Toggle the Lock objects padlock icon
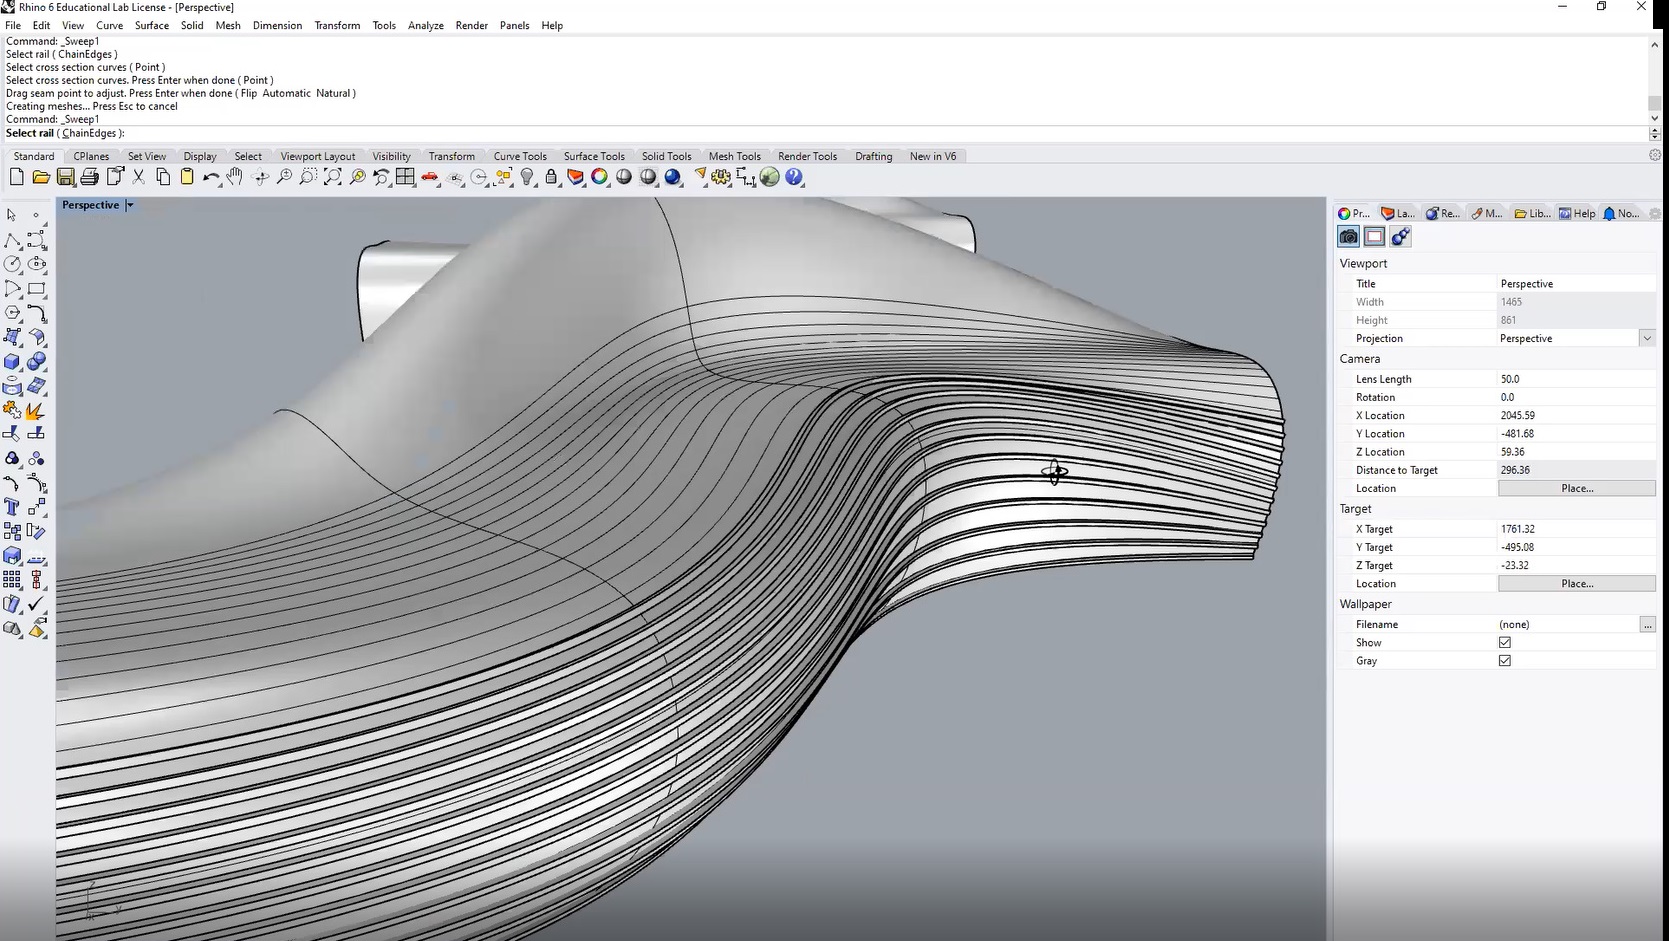The width and height of the screenshot is (1669, 941). click(551, 177)
